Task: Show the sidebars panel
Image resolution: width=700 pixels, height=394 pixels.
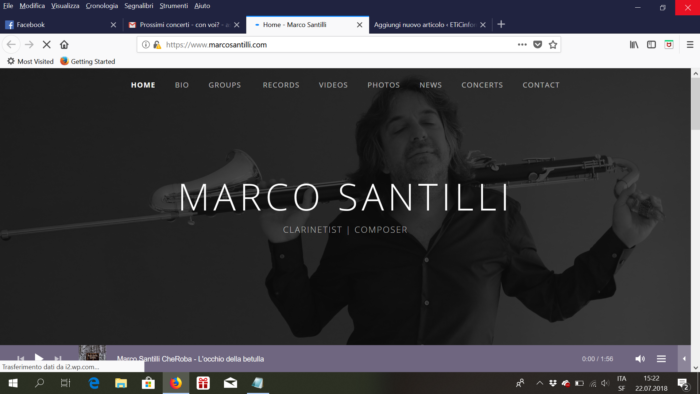Action: 651,45
